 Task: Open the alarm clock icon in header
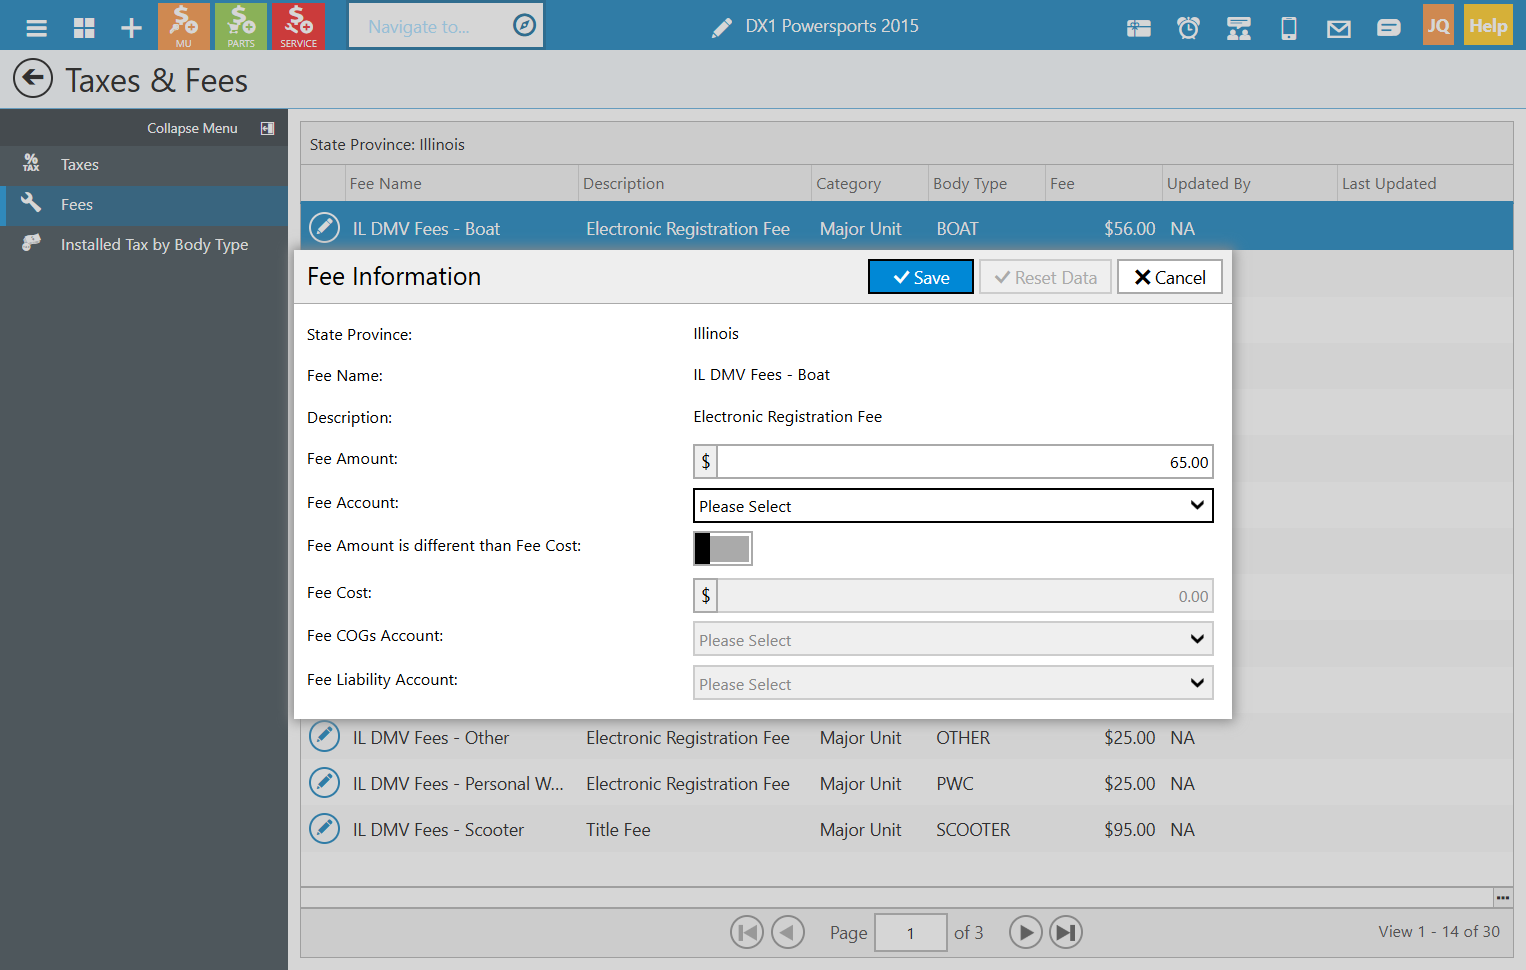tap(1188, 28)
